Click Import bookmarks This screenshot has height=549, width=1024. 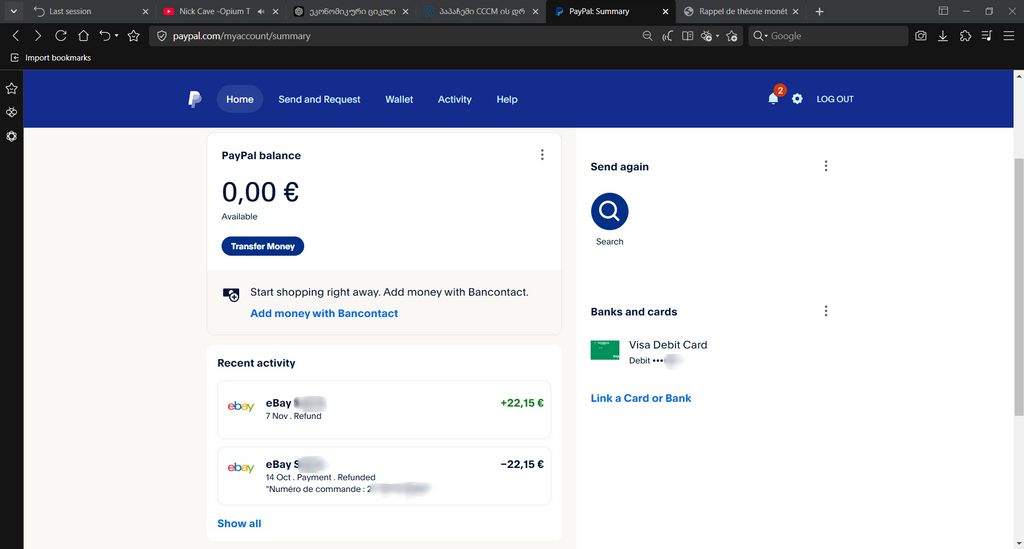coord(51,57)
